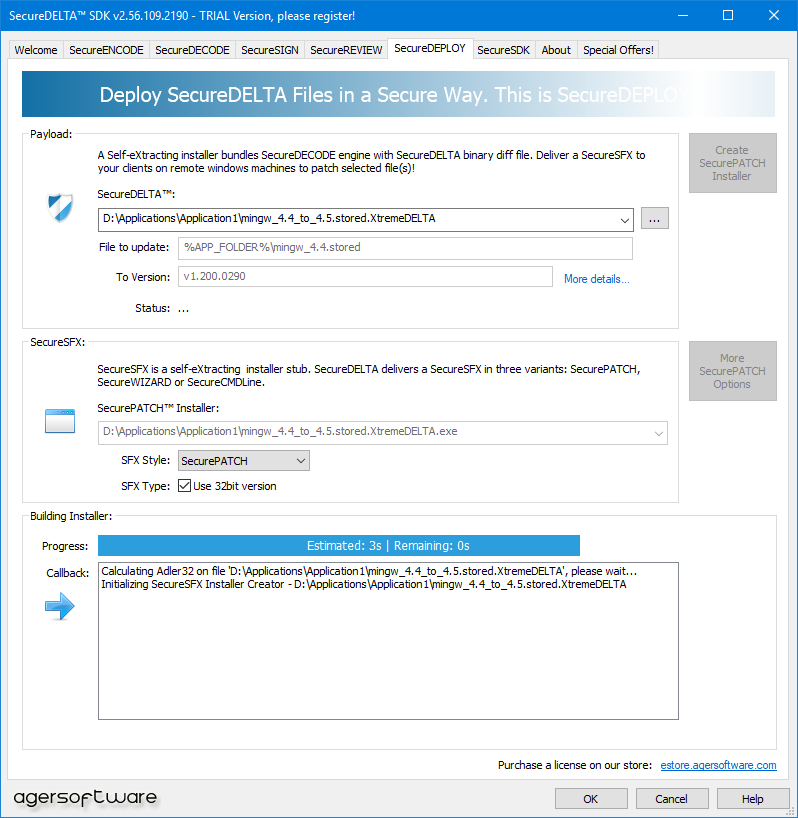The image size is (798, 818).
Task: Open the SecureDECODE tab
Action: coord(192,50)
